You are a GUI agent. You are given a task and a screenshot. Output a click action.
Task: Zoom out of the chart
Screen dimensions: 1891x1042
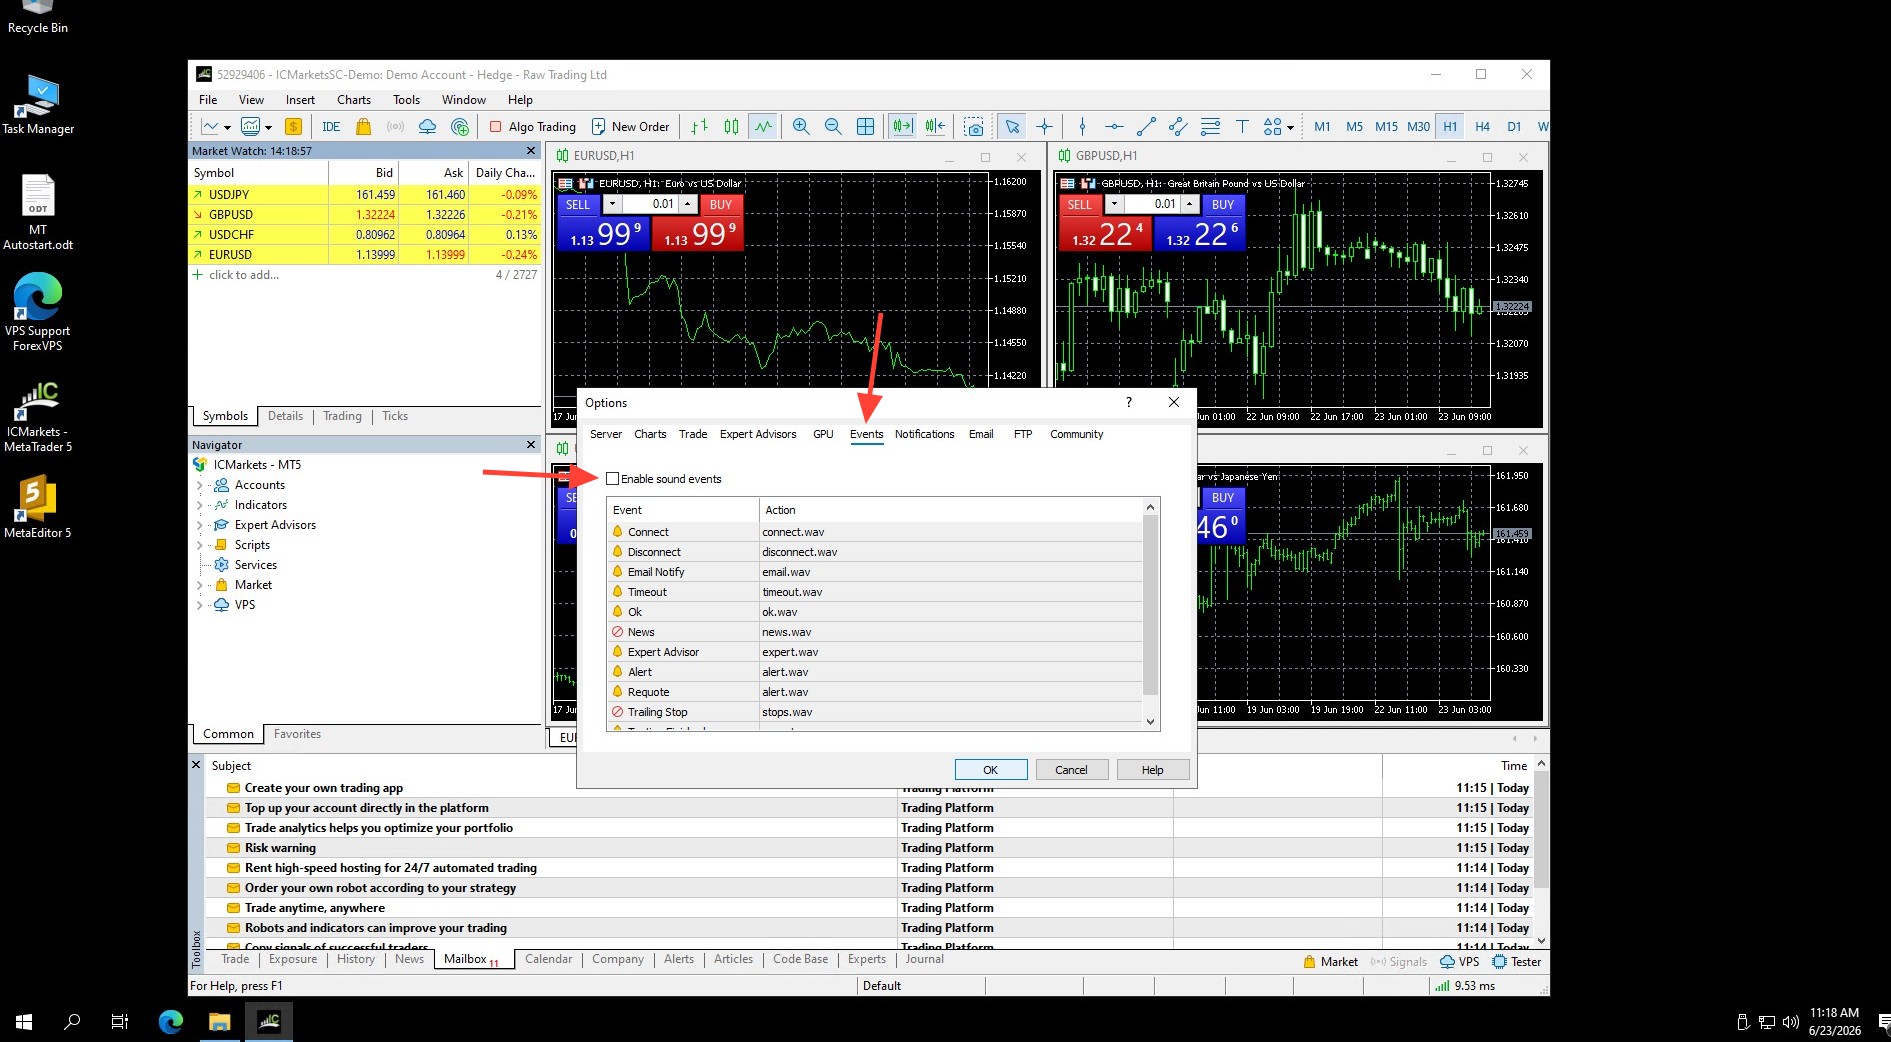(833, 127)
